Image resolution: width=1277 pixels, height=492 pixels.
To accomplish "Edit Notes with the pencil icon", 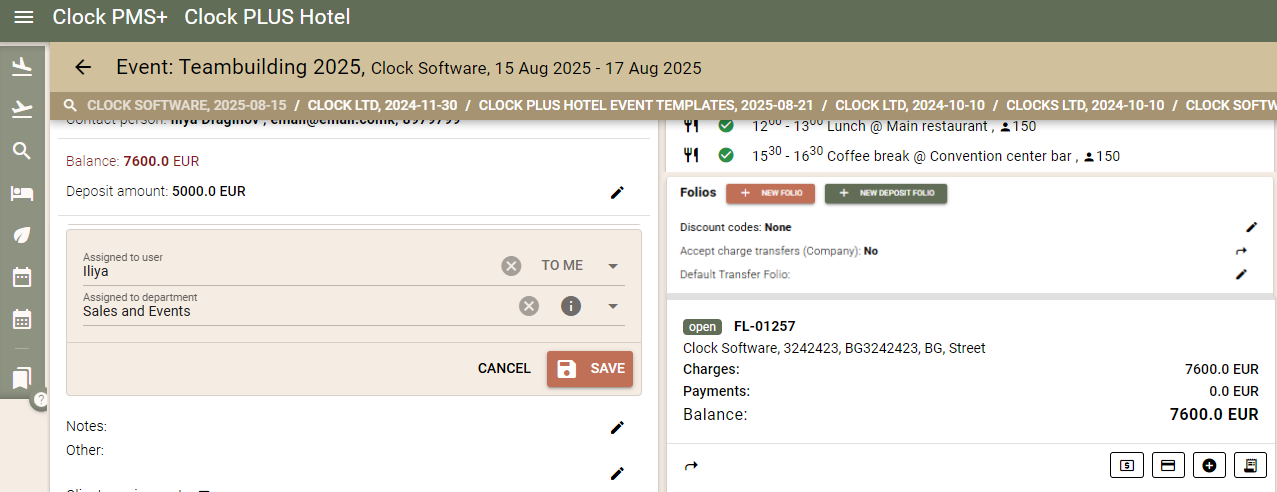I will click(x=617, y=428).
